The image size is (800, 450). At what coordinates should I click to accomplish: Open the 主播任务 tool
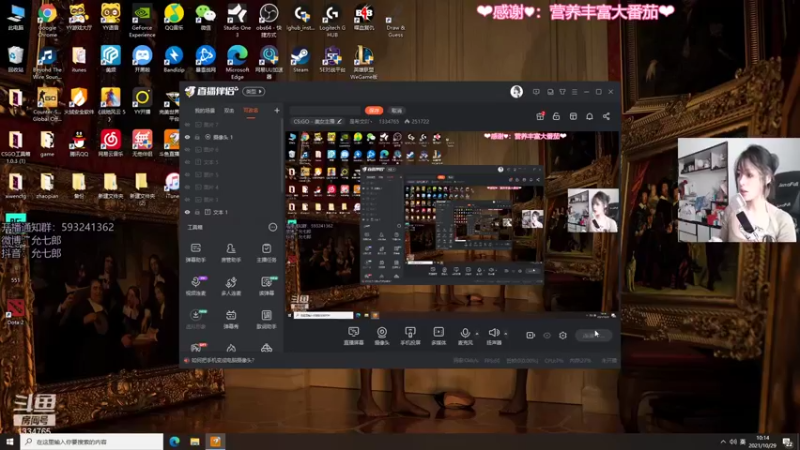266,253
